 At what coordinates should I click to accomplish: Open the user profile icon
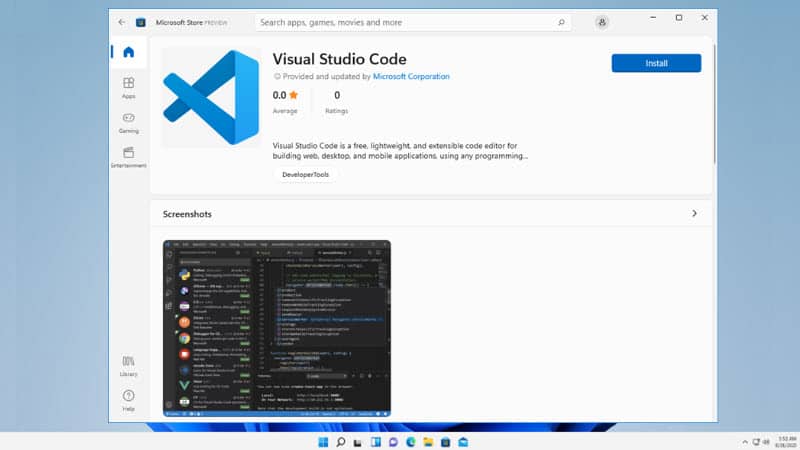602,22
